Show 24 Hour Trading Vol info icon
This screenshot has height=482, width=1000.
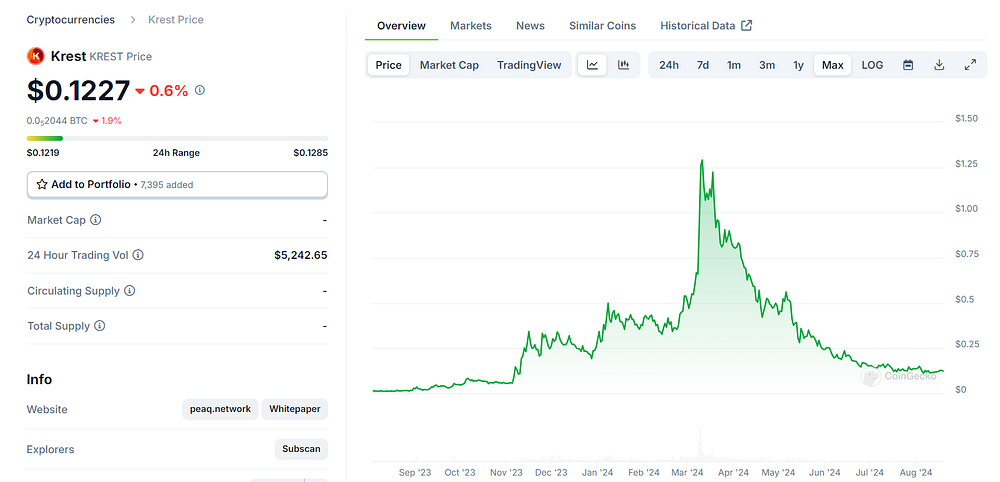click(138, 255)
